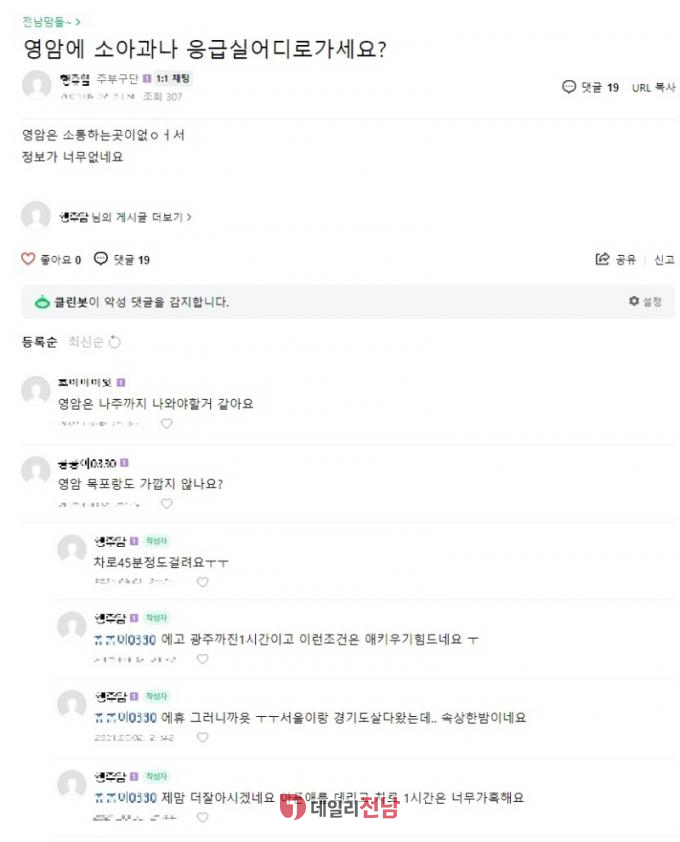Click the 공유 share icon
Viewport: 680px width, 842px height.
(x=602, y=259)
